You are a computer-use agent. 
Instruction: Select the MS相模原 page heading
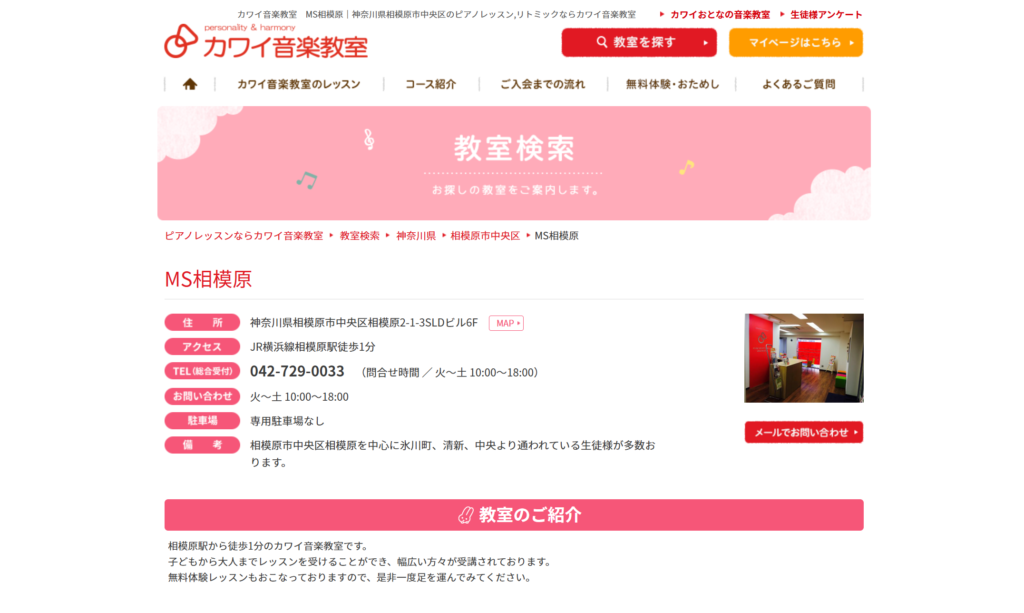[x=208, y=279]
